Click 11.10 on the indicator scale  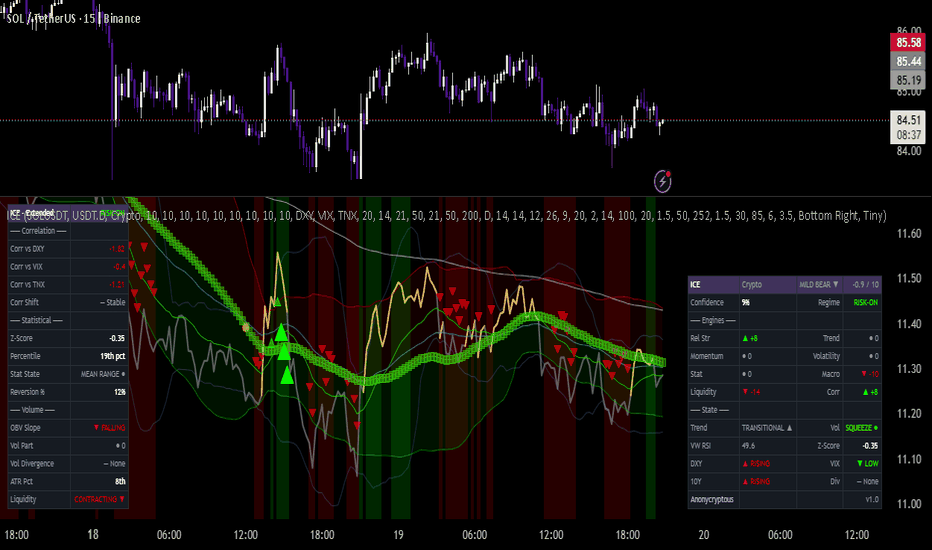point(909,458)
